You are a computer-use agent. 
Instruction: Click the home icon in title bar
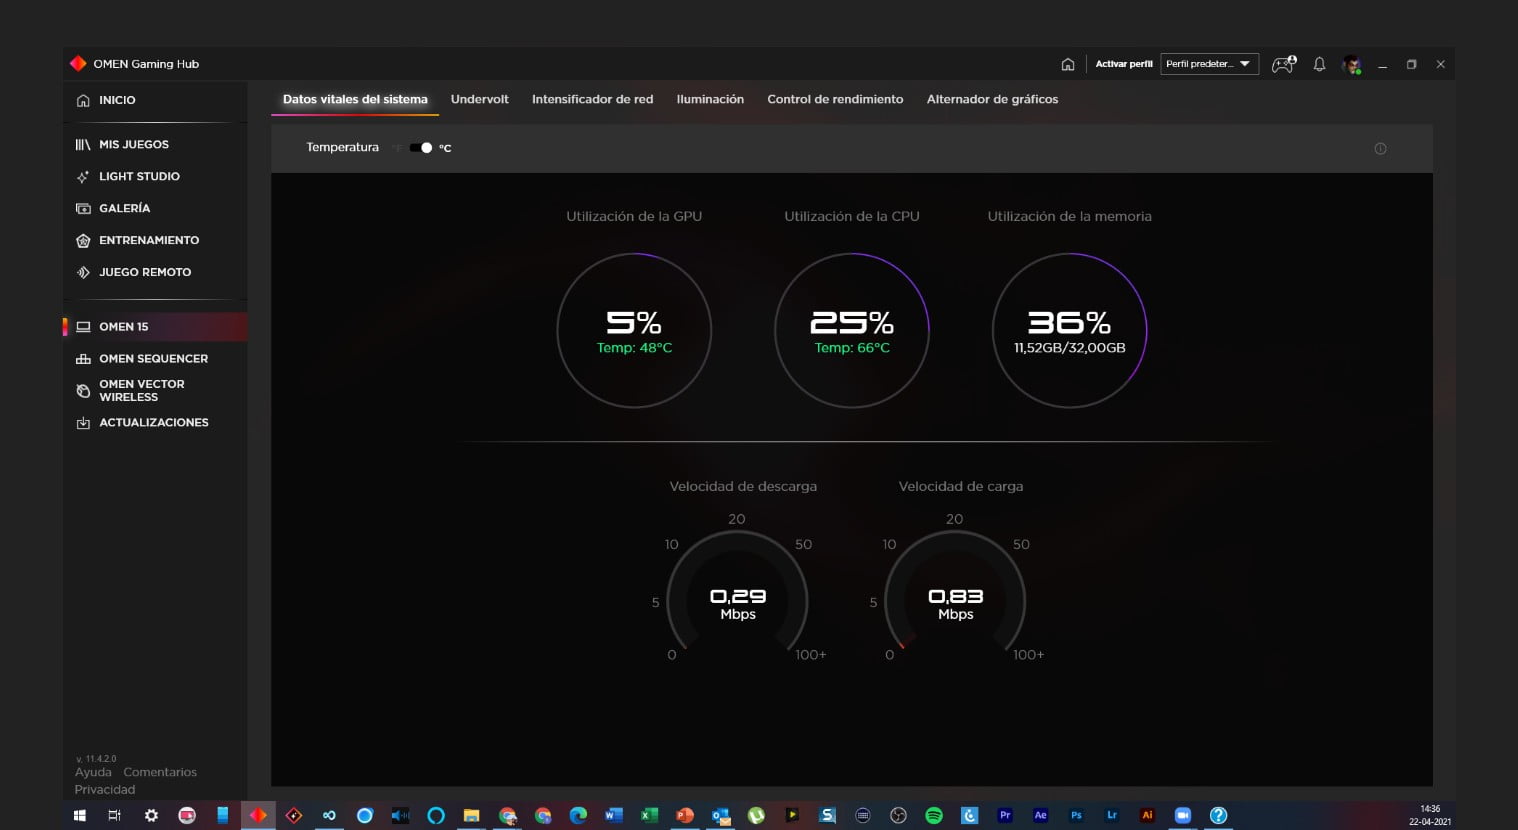[x=1068, y=64]
